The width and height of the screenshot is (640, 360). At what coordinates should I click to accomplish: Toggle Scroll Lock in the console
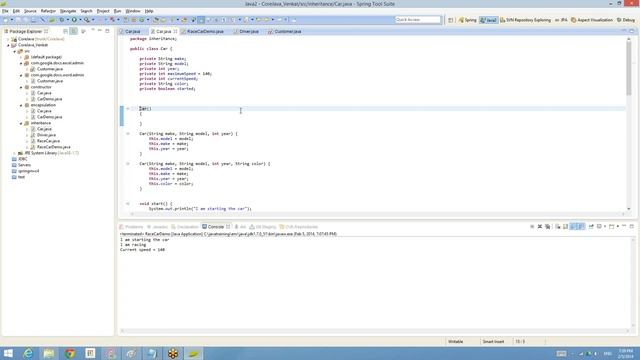(565, 227)
